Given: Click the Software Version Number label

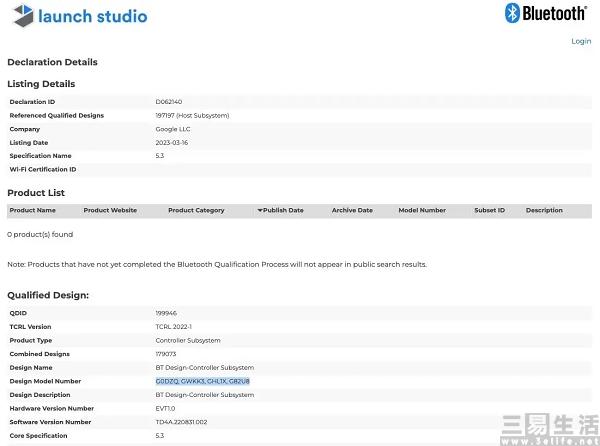Looking at the screenshot, I should point(50,422).
